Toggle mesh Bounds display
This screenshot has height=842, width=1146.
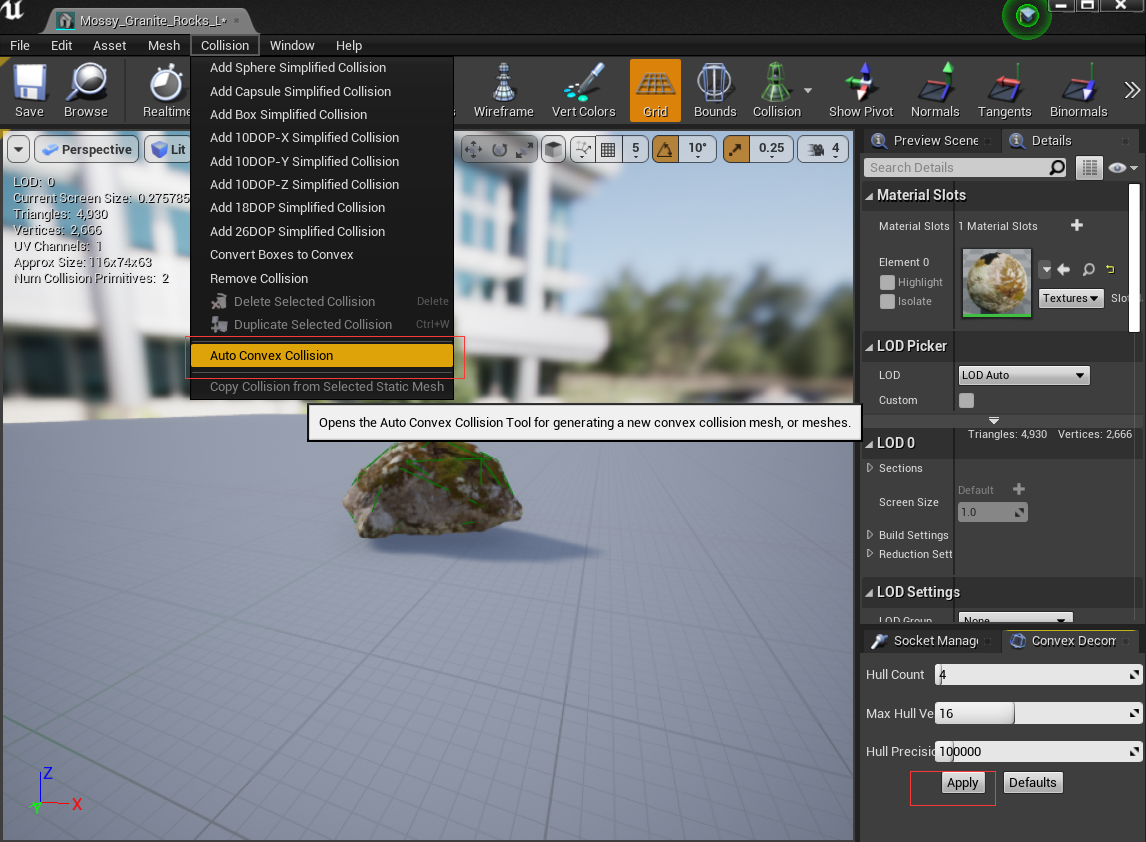(714, 90)
